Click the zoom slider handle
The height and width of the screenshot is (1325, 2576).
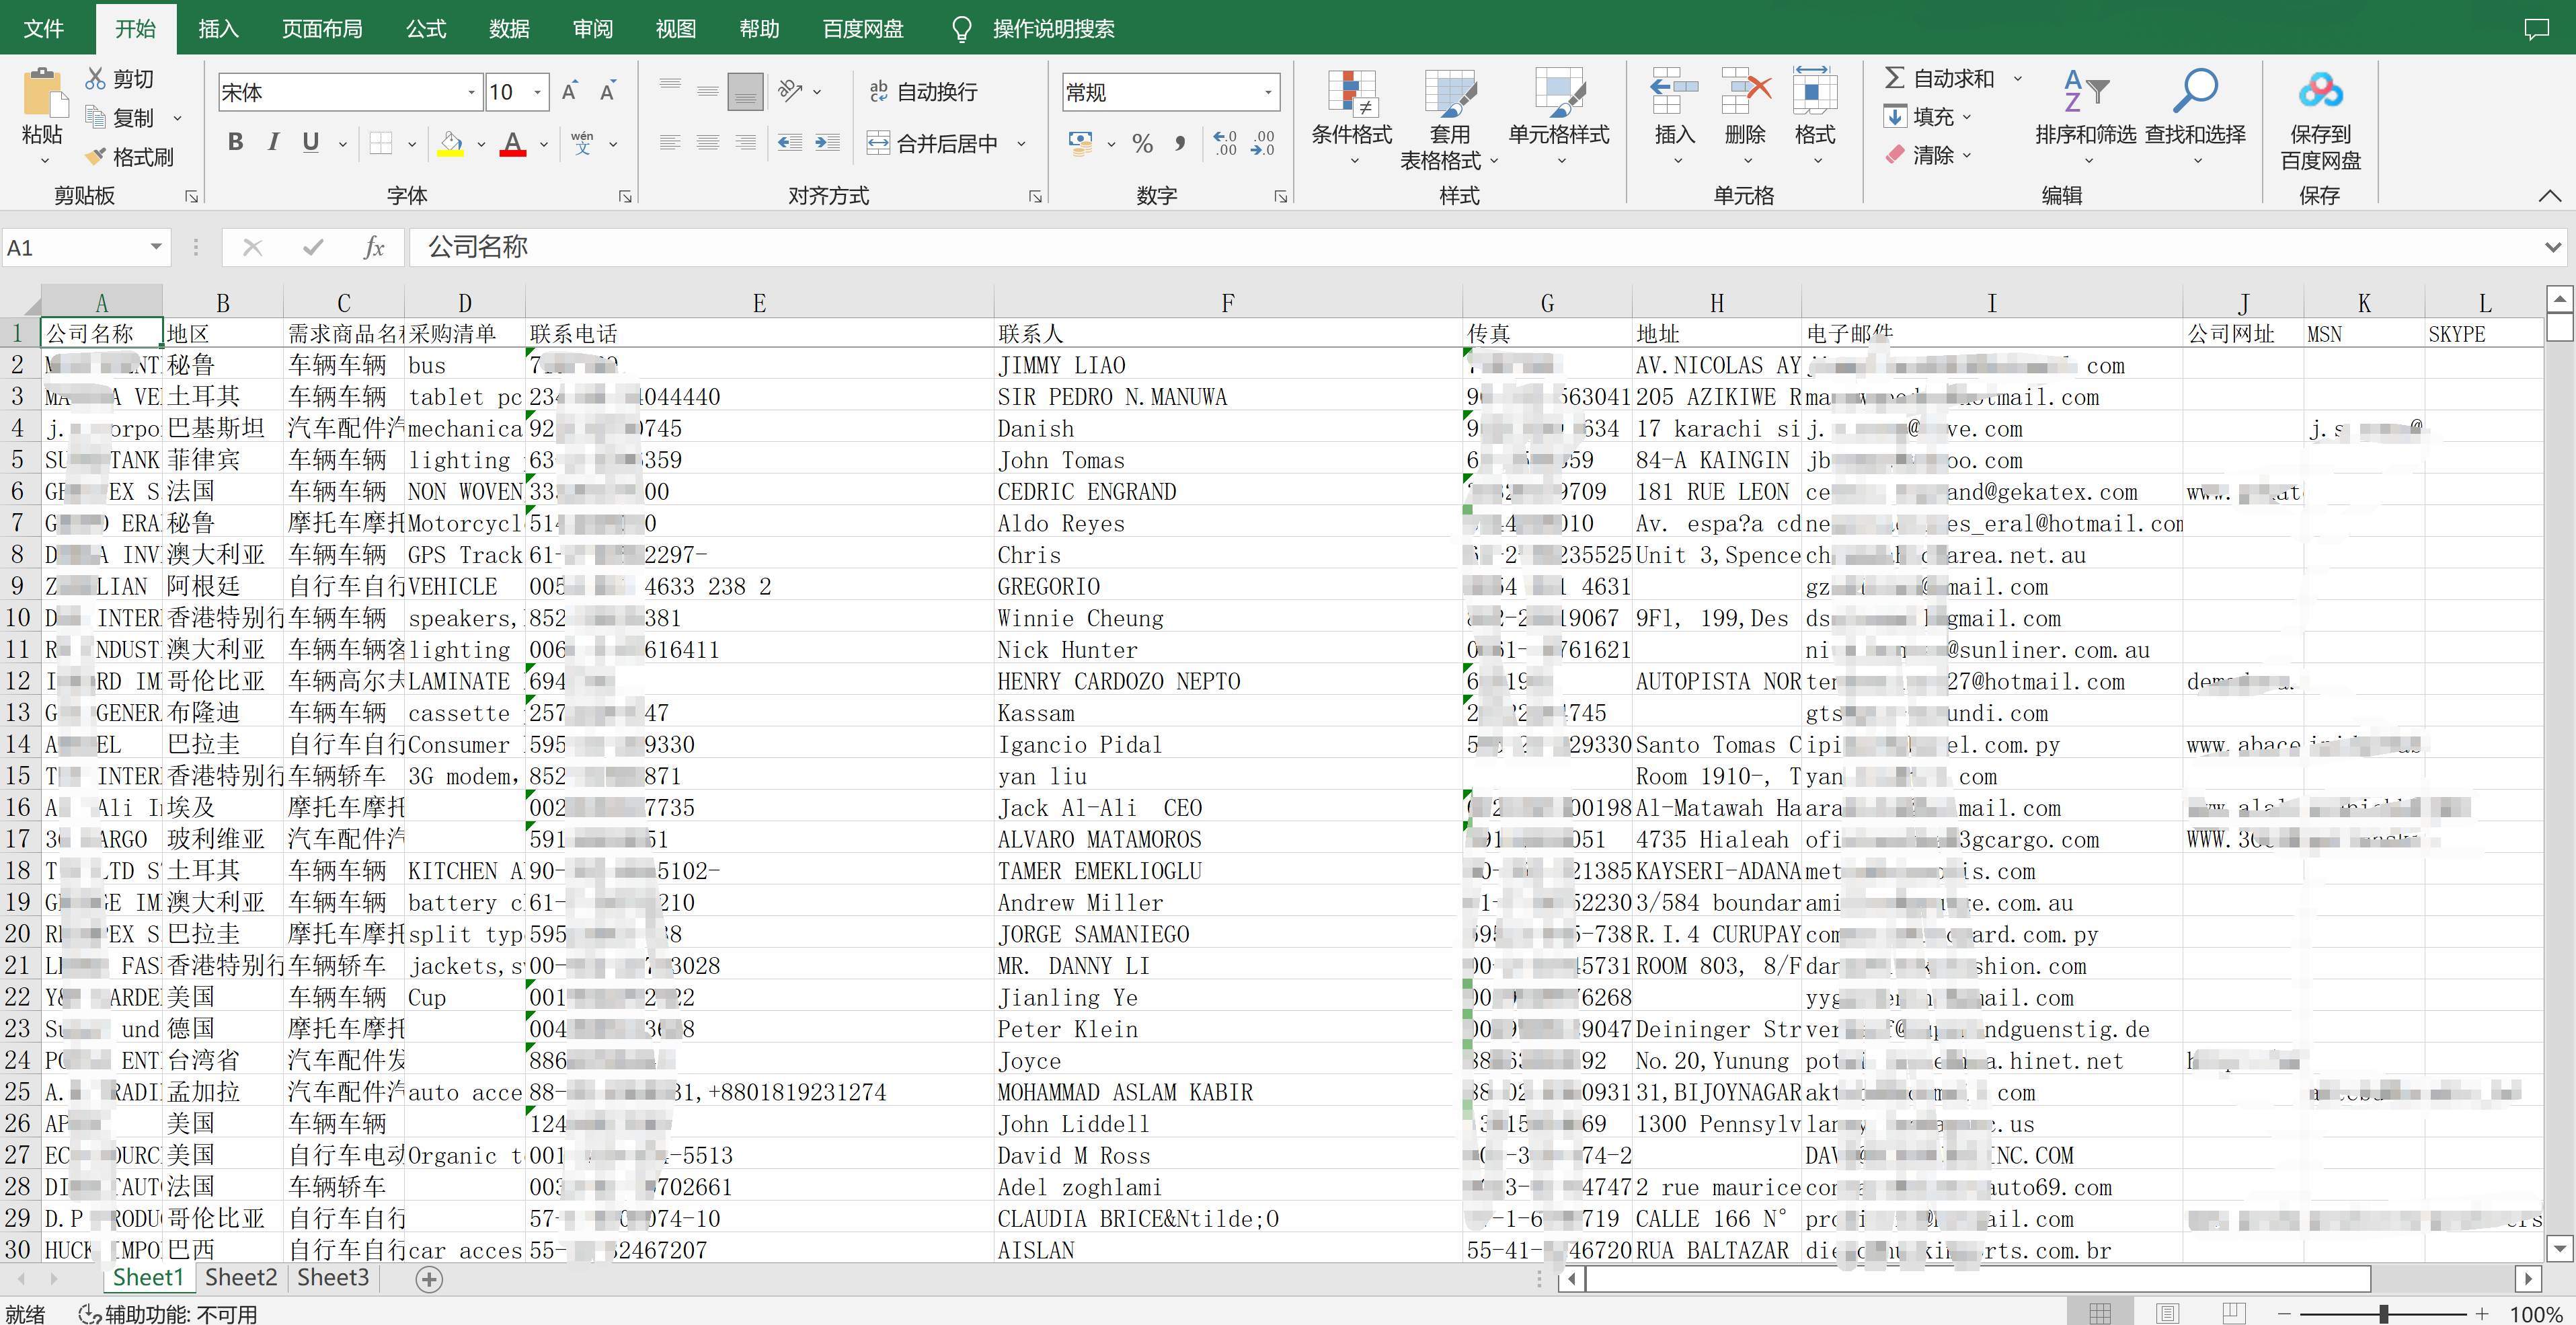pos(2384,1313)
